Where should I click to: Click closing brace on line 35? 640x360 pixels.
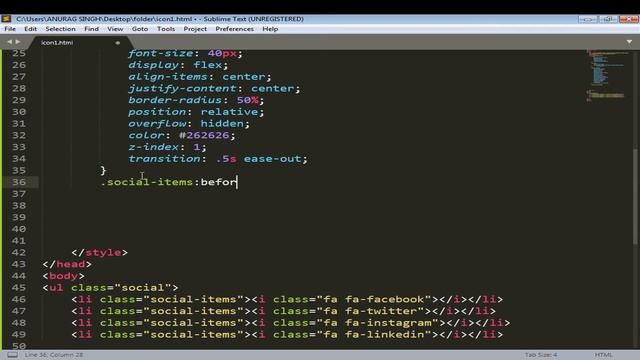pyautogui.click(x=103, y=170)
